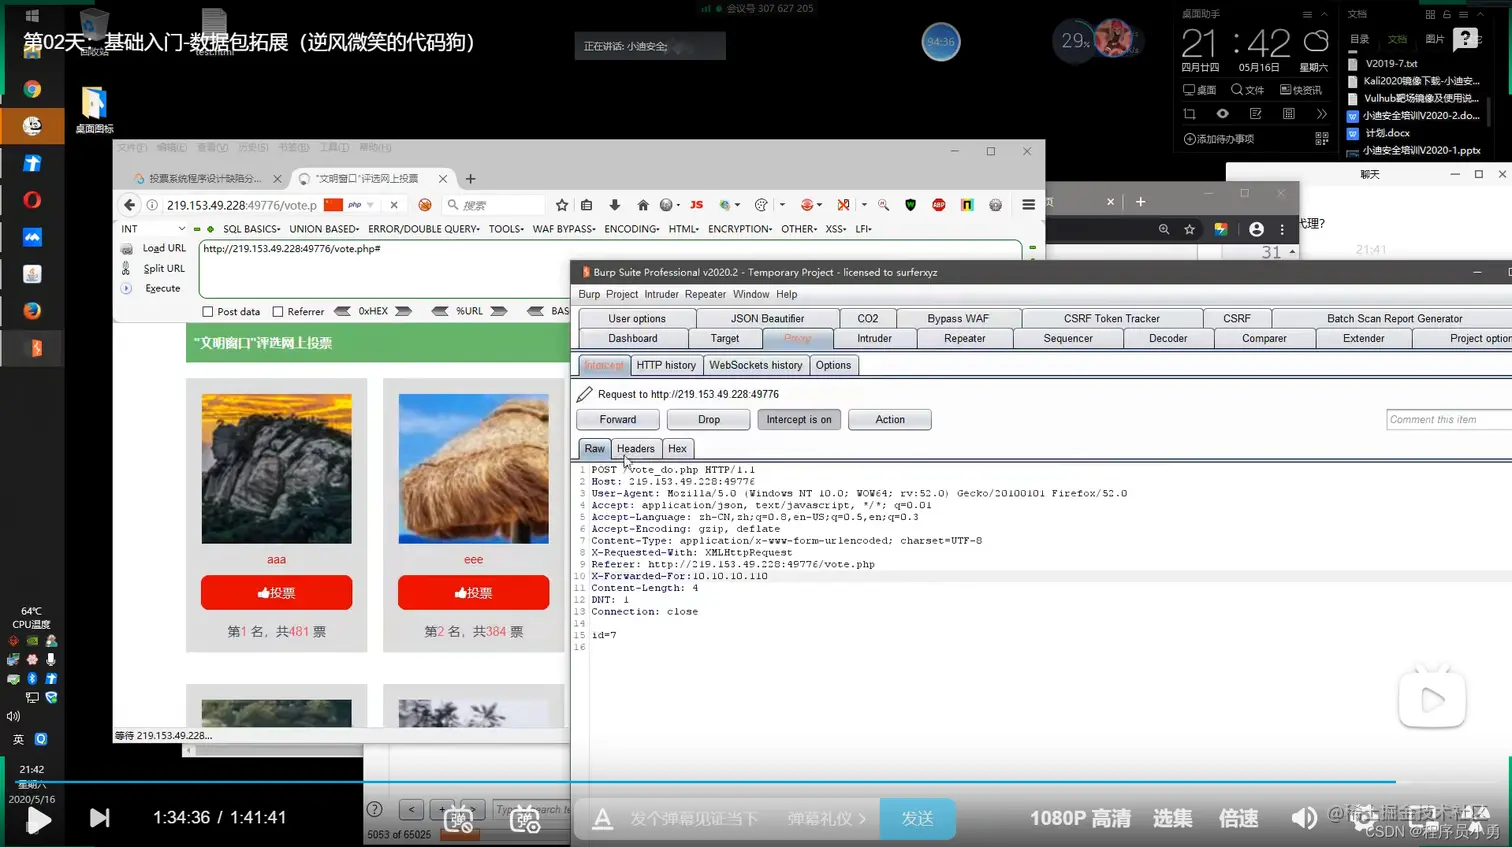Click 0xHEX encode right arrow
The width and height of the screenshot is (1512, 847).
pyautogui.click(x=404, y=311)
